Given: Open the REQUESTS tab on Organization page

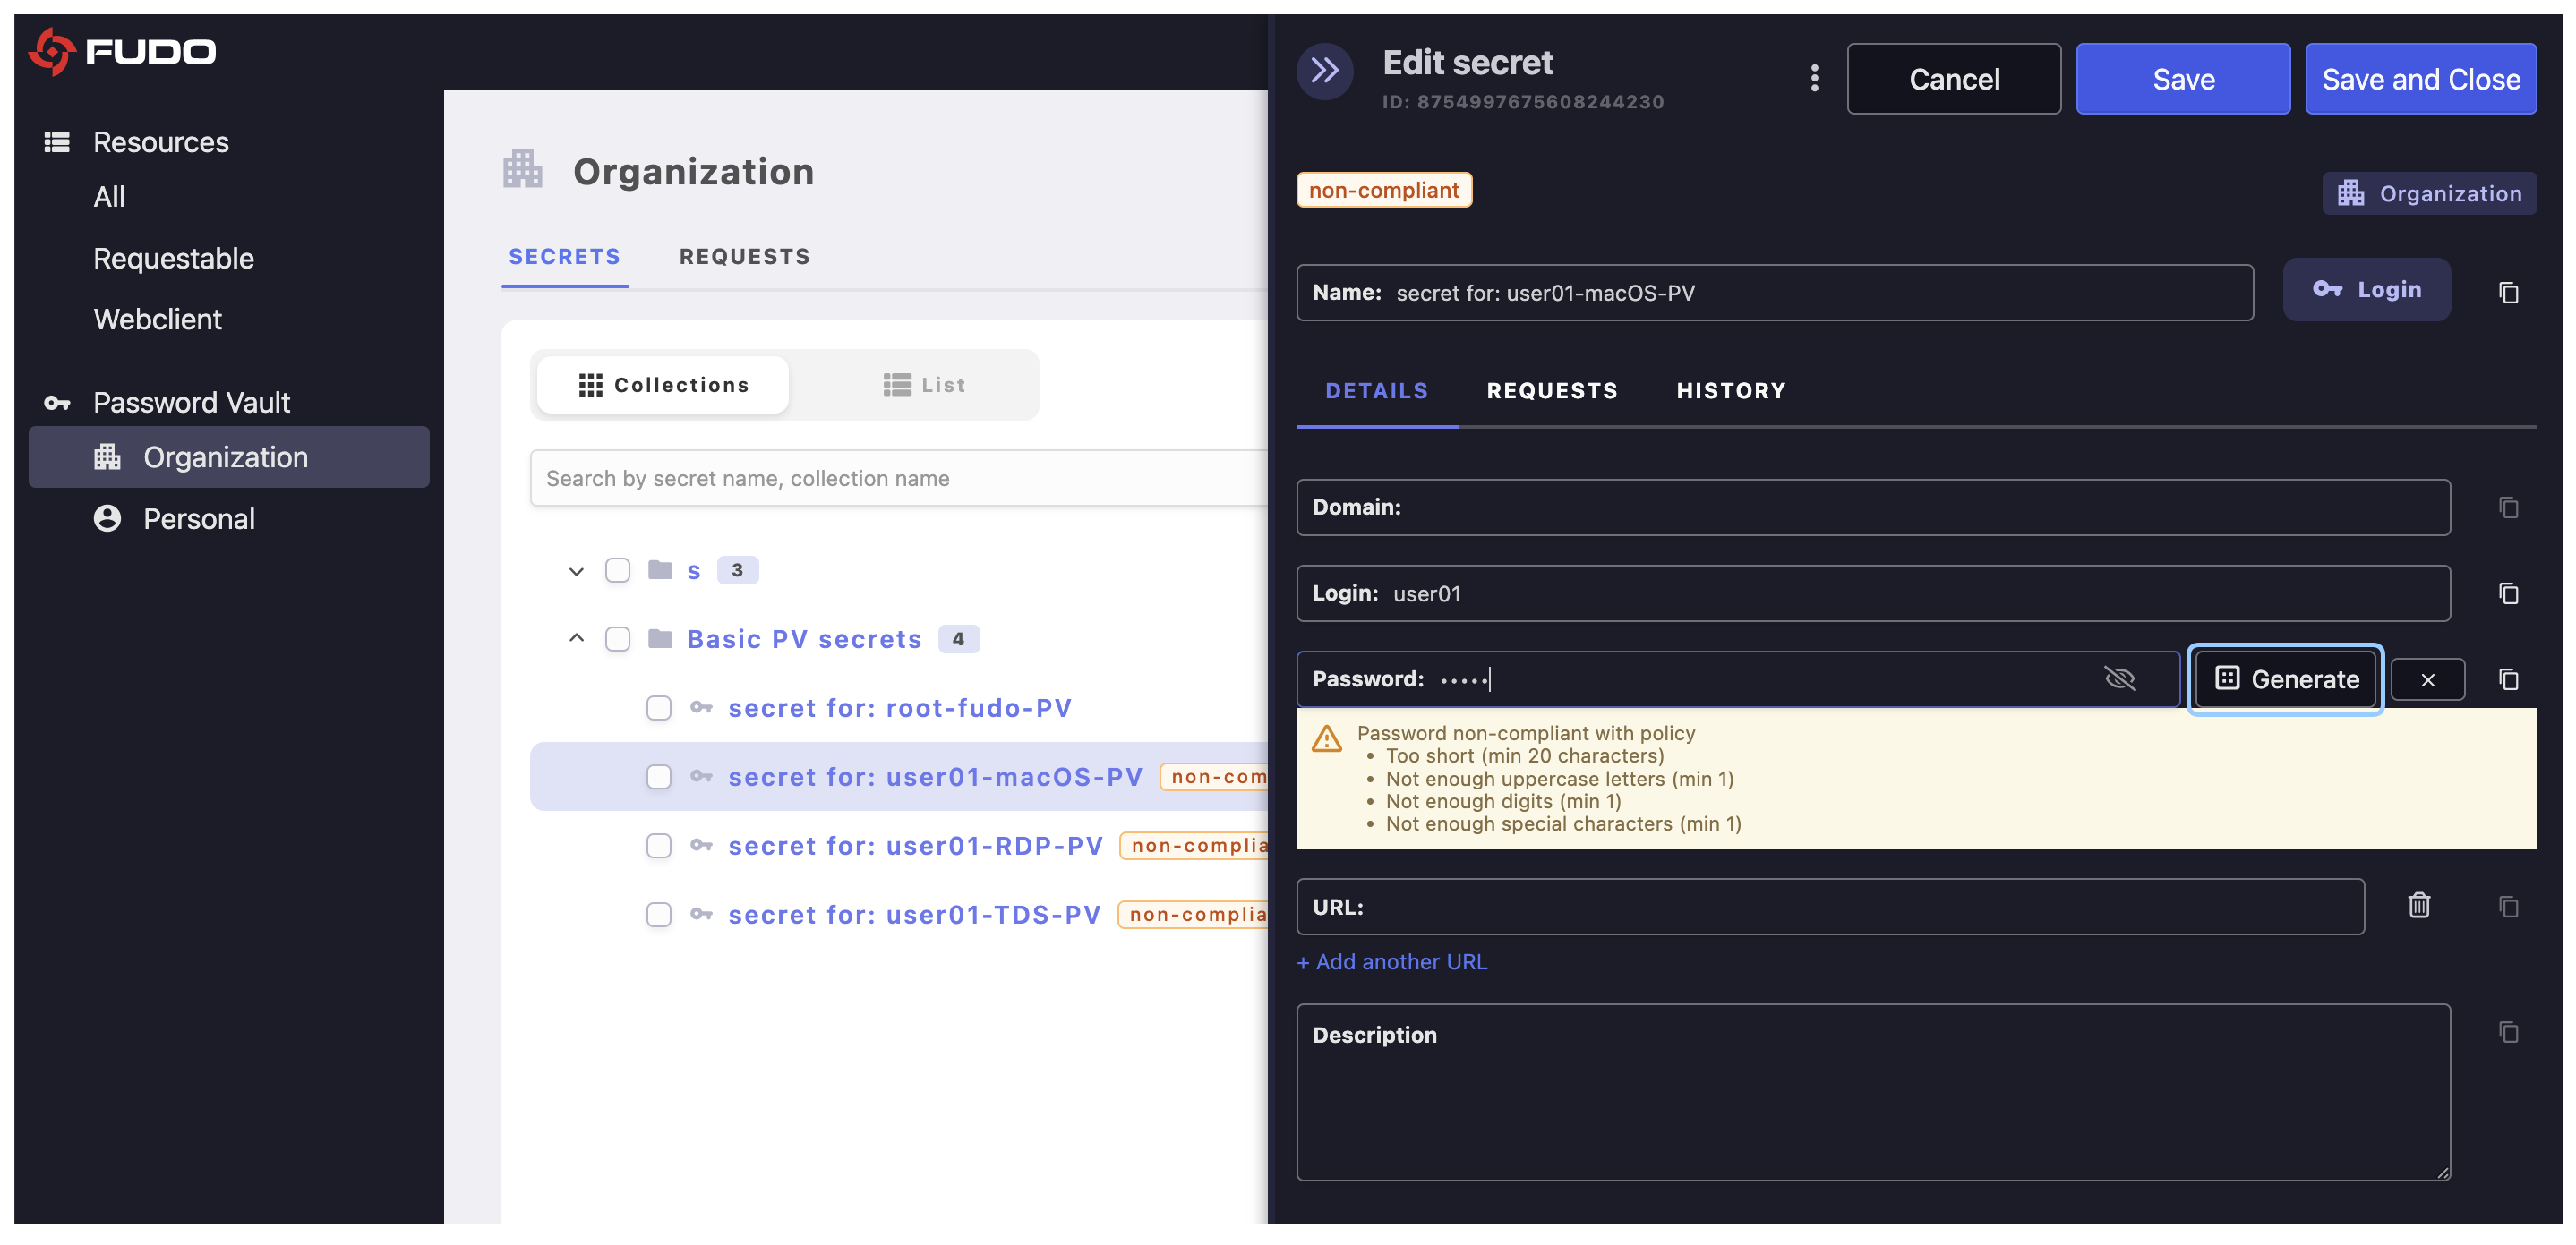Looking at the screenshot, I should [x=744, y=257].
